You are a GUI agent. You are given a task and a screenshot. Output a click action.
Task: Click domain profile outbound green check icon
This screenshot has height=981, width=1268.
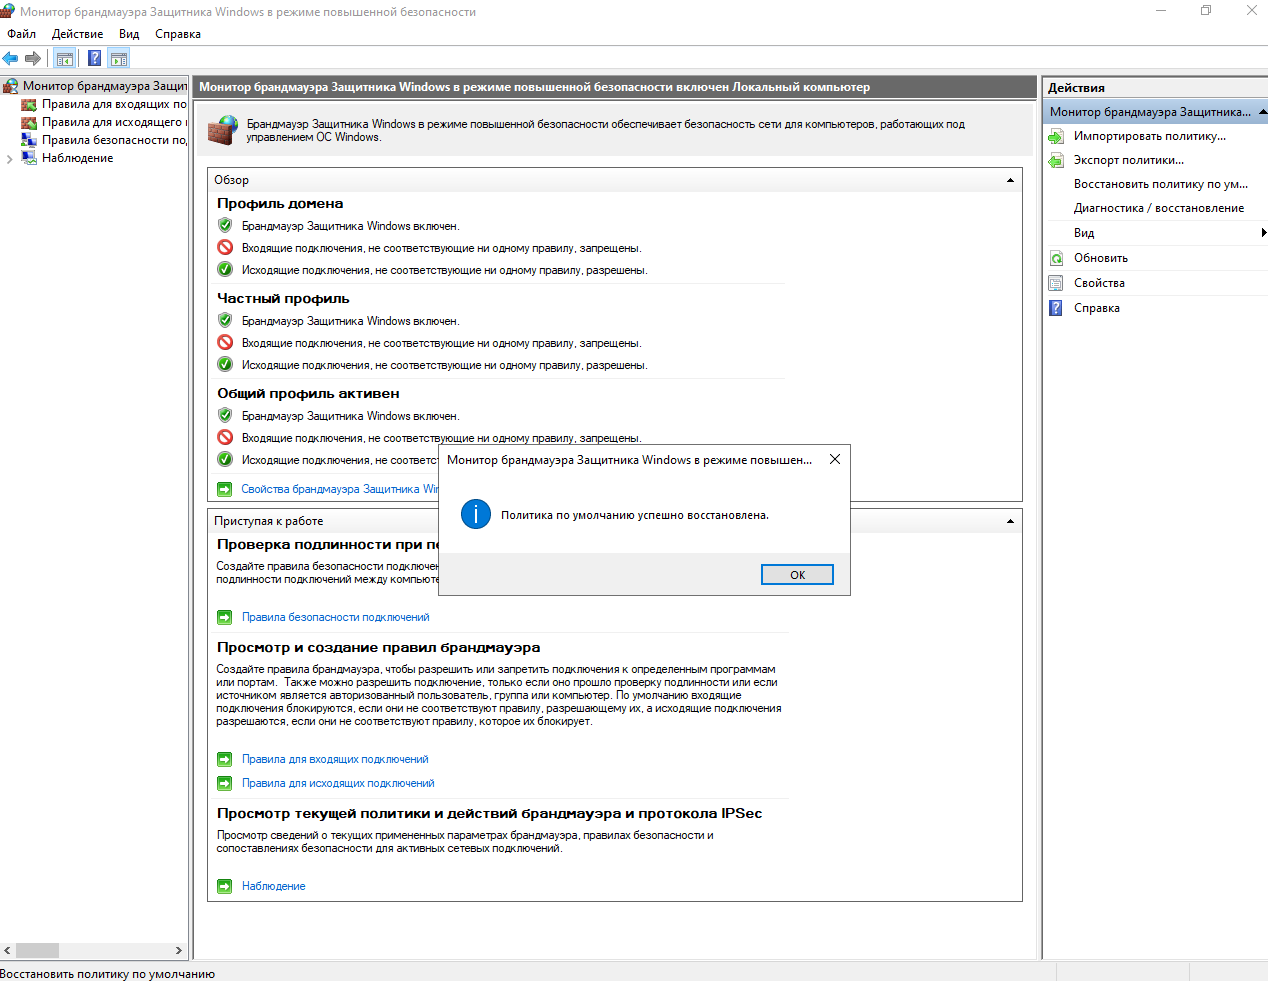[x=225, y=269]
